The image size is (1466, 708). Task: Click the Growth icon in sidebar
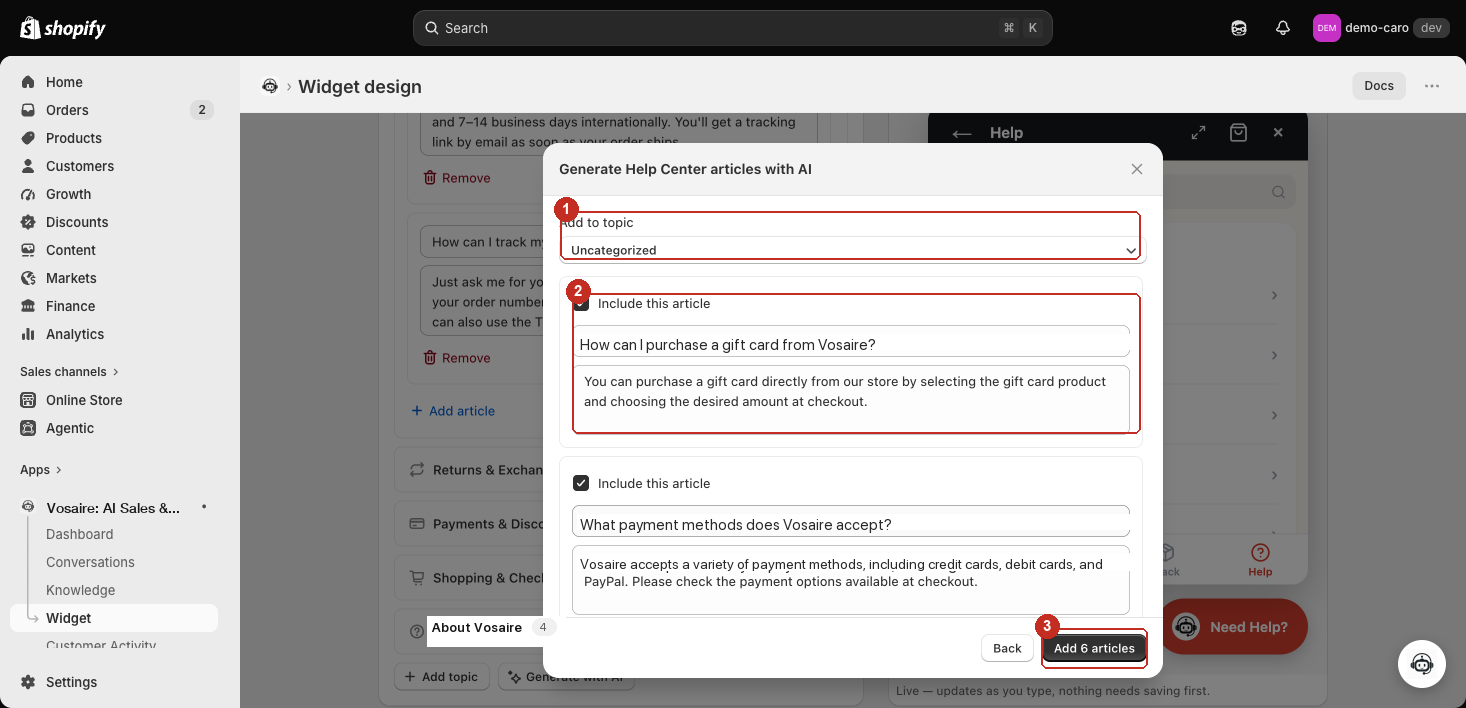28,194
